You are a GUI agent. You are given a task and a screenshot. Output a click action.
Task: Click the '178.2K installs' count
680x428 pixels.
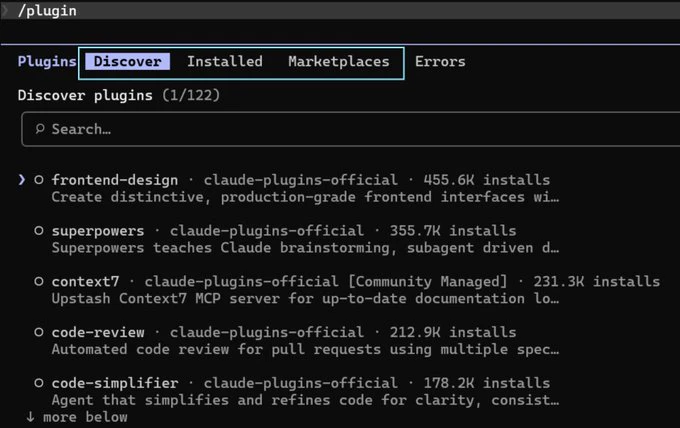pyautogui.click(x=487, y=383)
